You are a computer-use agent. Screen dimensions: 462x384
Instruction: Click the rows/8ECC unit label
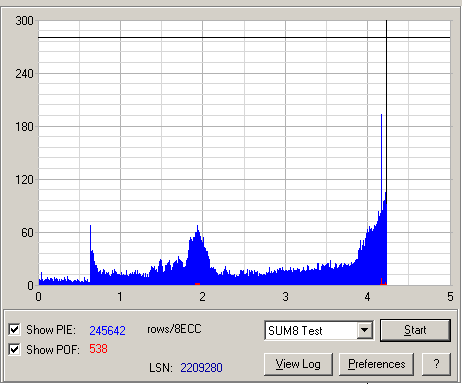point(174,329)
